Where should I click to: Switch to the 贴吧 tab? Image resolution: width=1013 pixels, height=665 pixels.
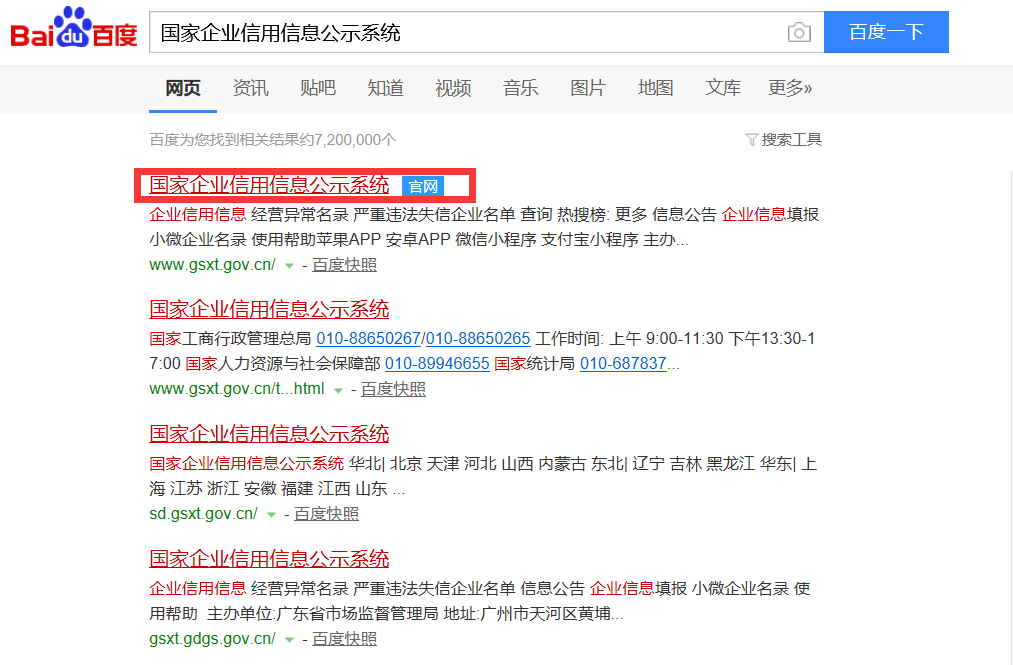pos(318,88)
